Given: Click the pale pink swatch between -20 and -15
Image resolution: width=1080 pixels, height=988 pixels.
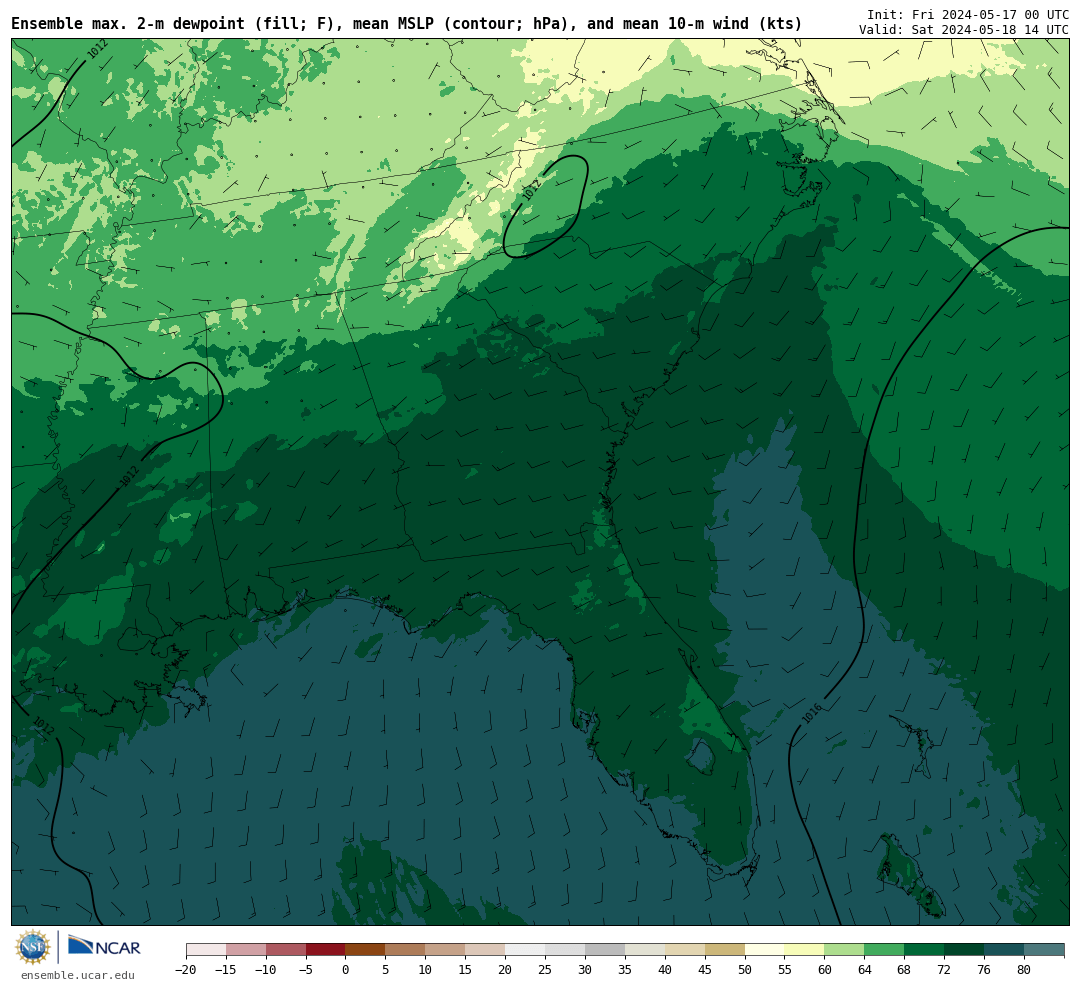Looking at the screenshot, I should (x=206, y=950).
